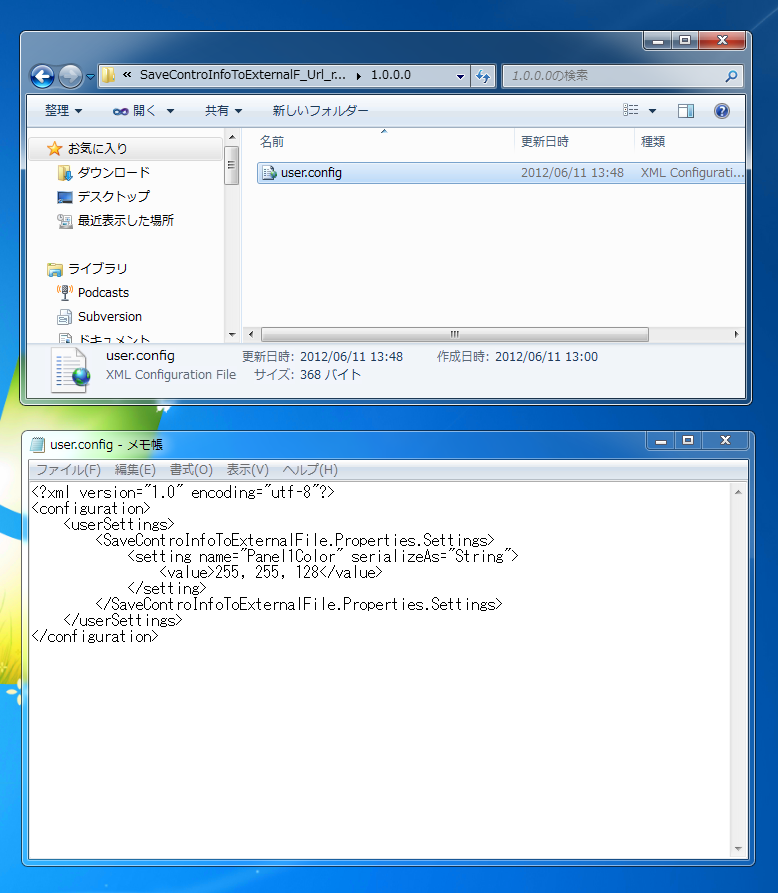Open the ファイル(F) menu in Notepad
Screen dimensions: 778x893
[68, 470]
